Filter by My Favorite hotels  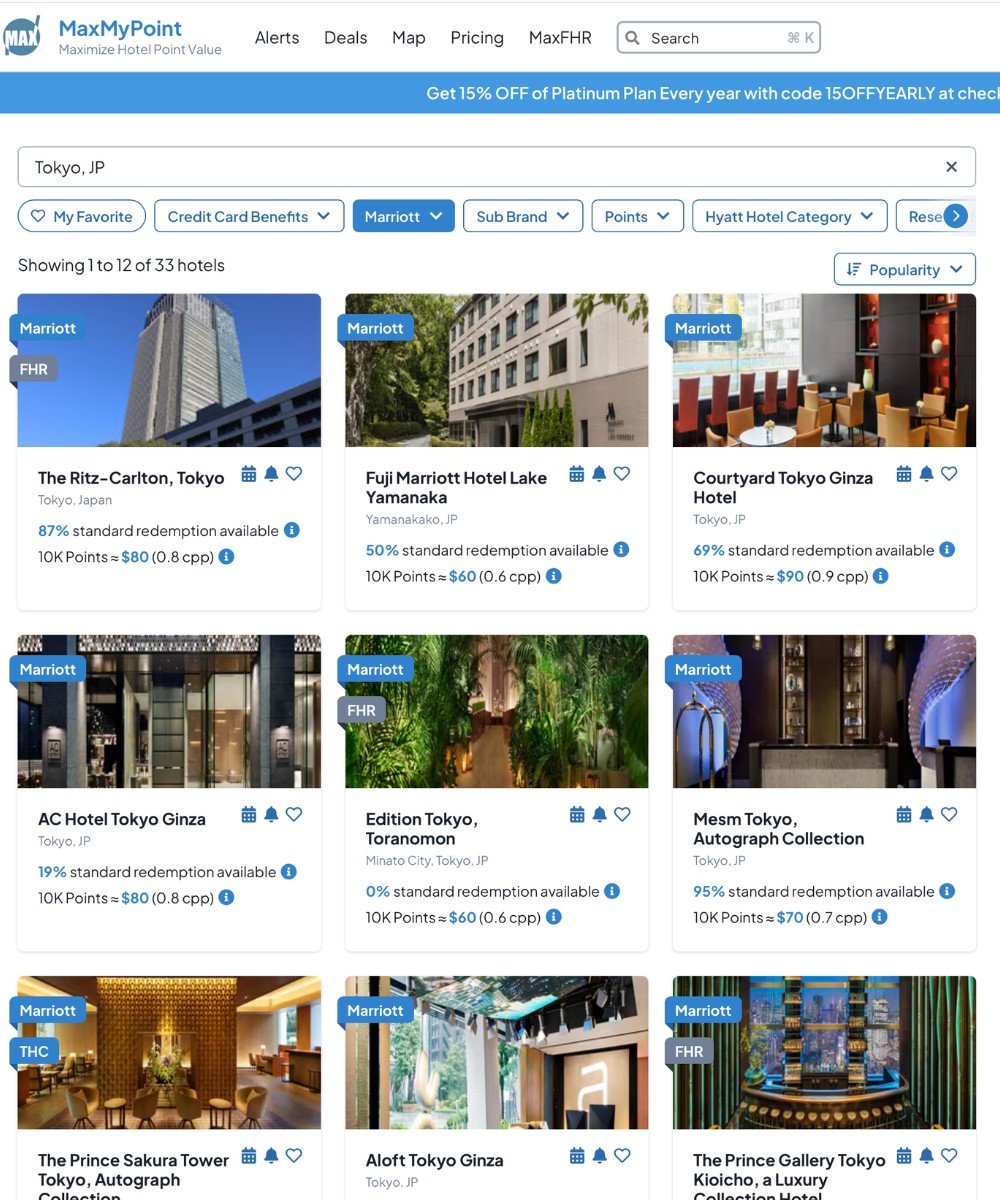pos(82,216)
